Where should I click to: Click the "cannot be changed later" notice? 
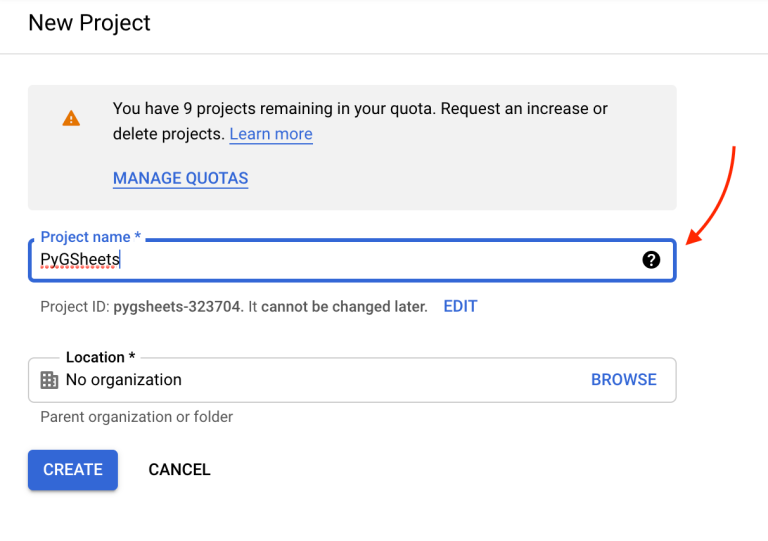pos(344,306)
